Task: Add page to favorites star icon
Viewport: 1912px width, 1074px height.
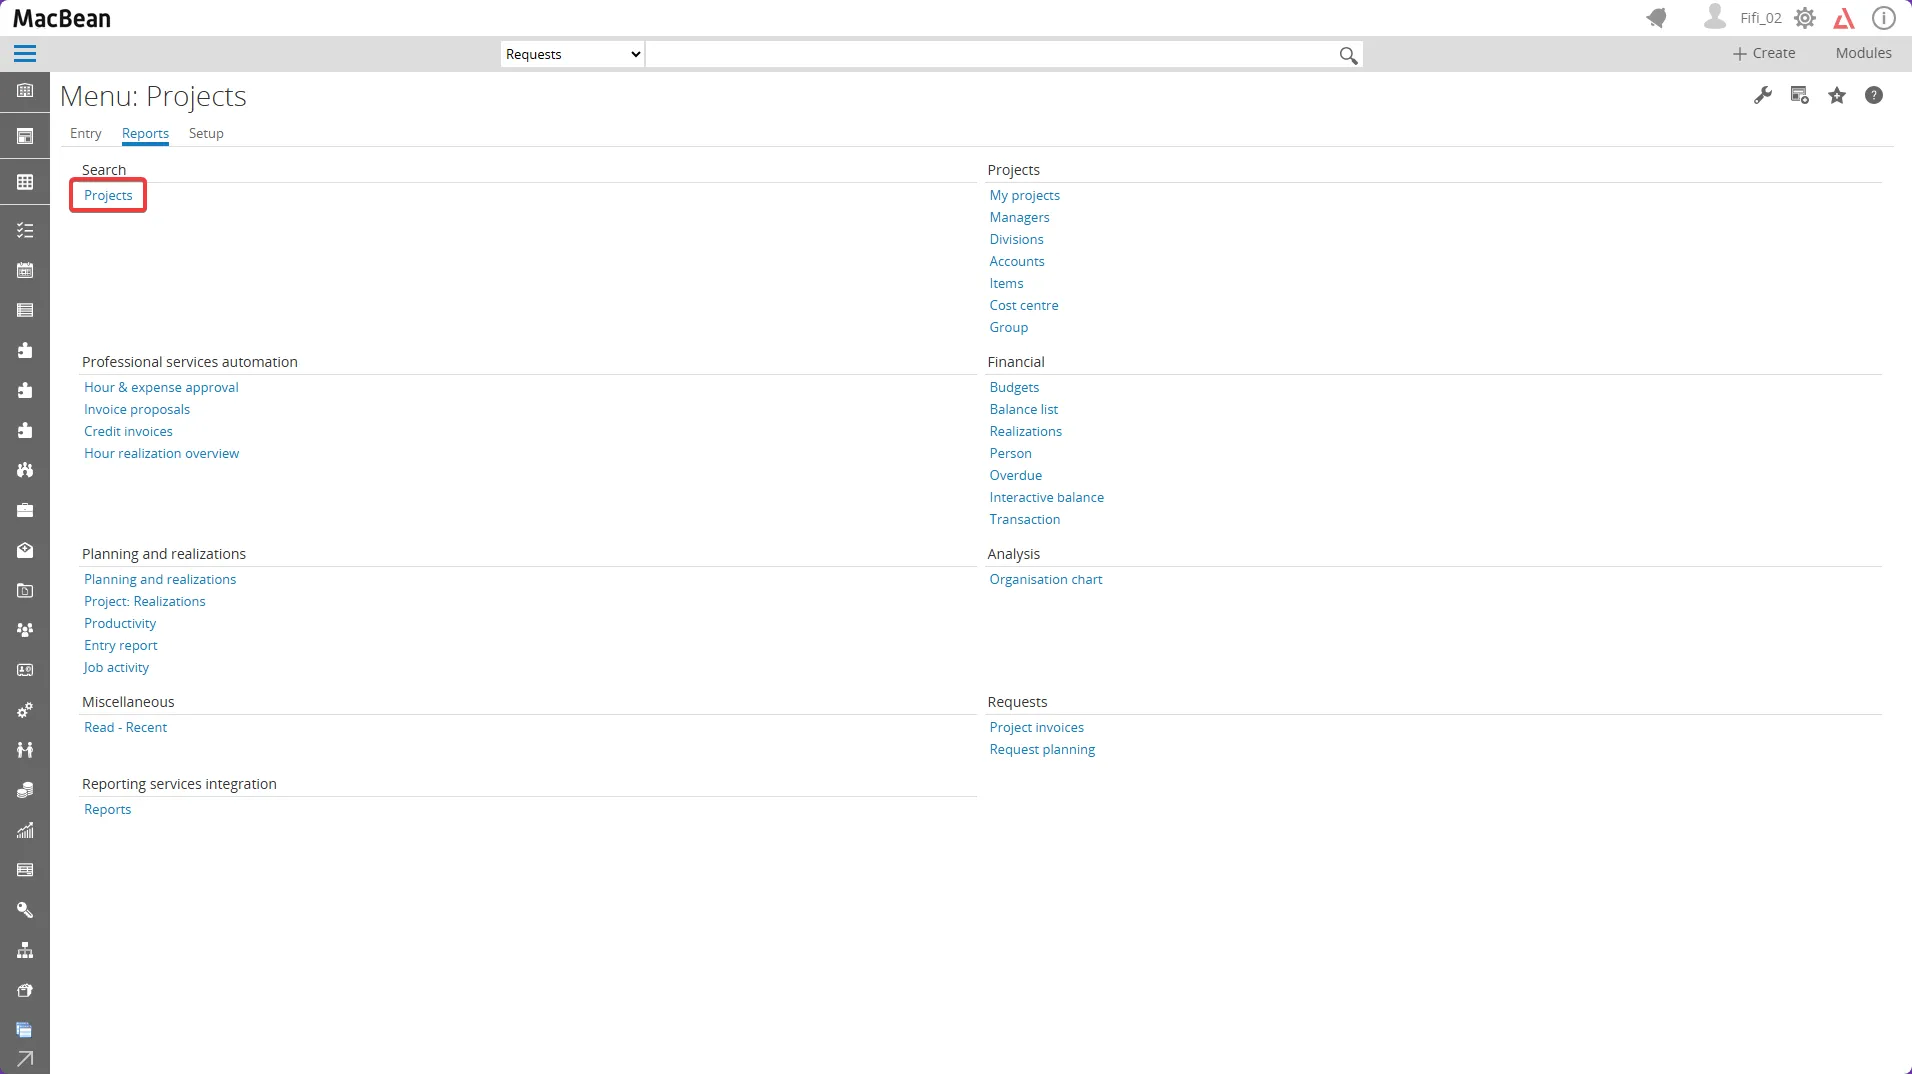Action: click(1837, 96)
